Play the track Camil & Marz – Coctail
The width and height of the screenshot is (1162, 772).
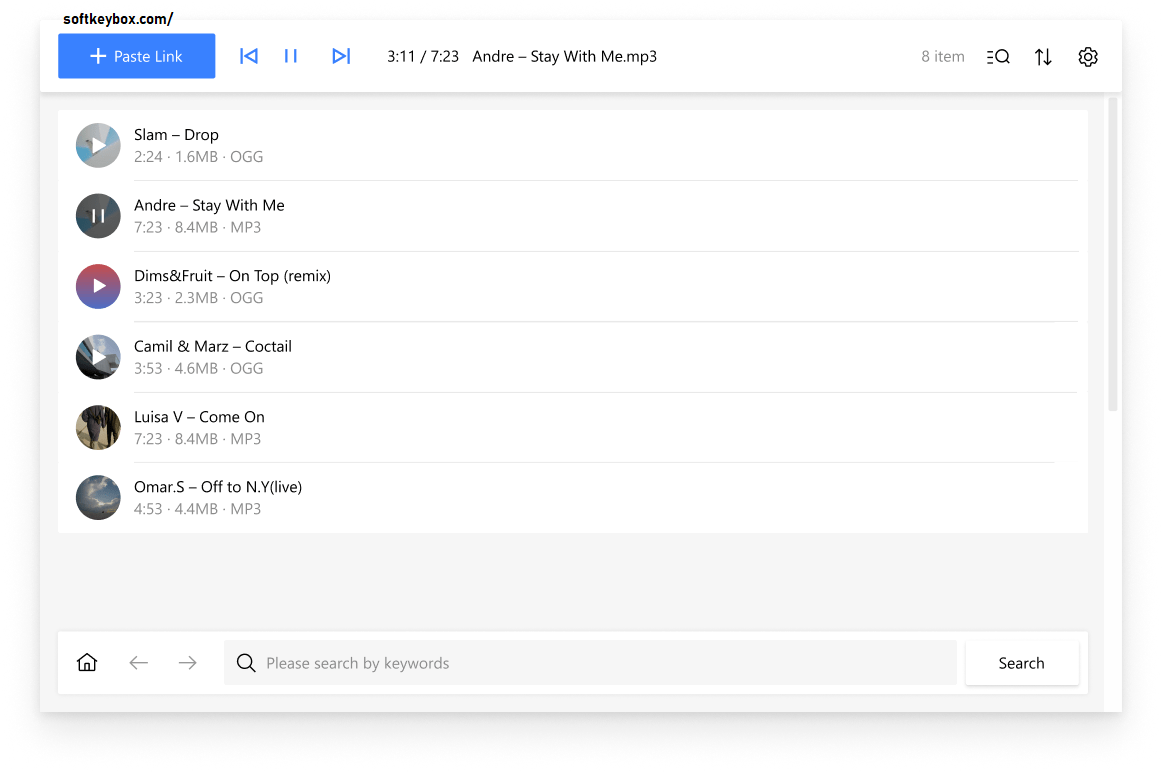[x=97, y=357]
